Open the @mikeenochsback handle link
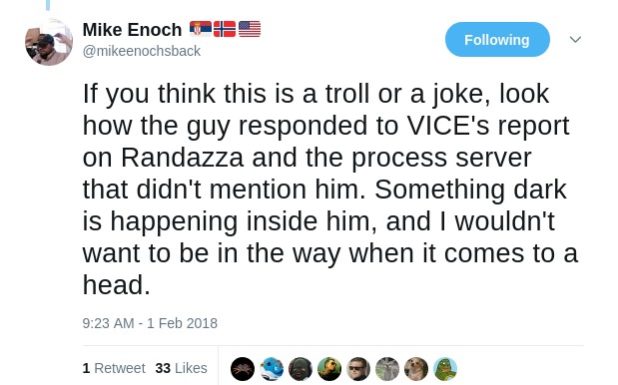618x385 pixels. pyautogui.click(x=141, y=51)
